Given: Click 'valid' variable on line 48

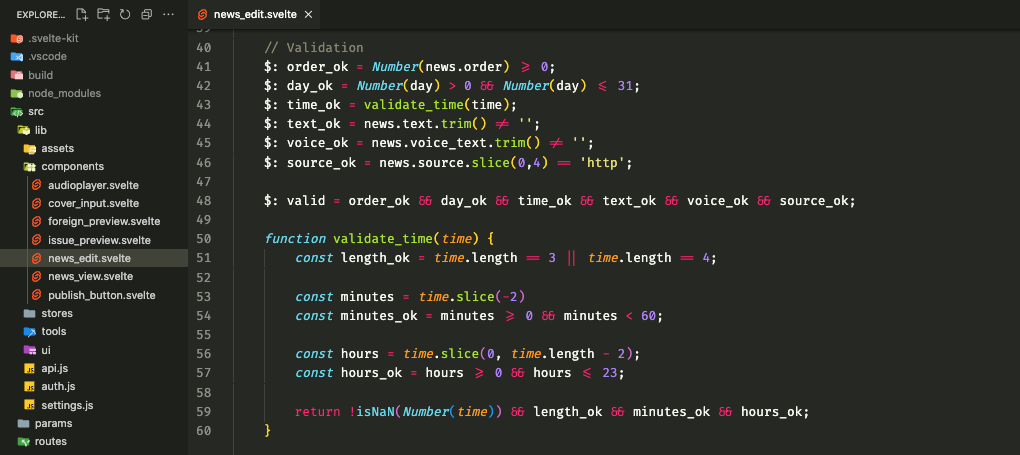Looking at the screenshot, I should point(306,200).
